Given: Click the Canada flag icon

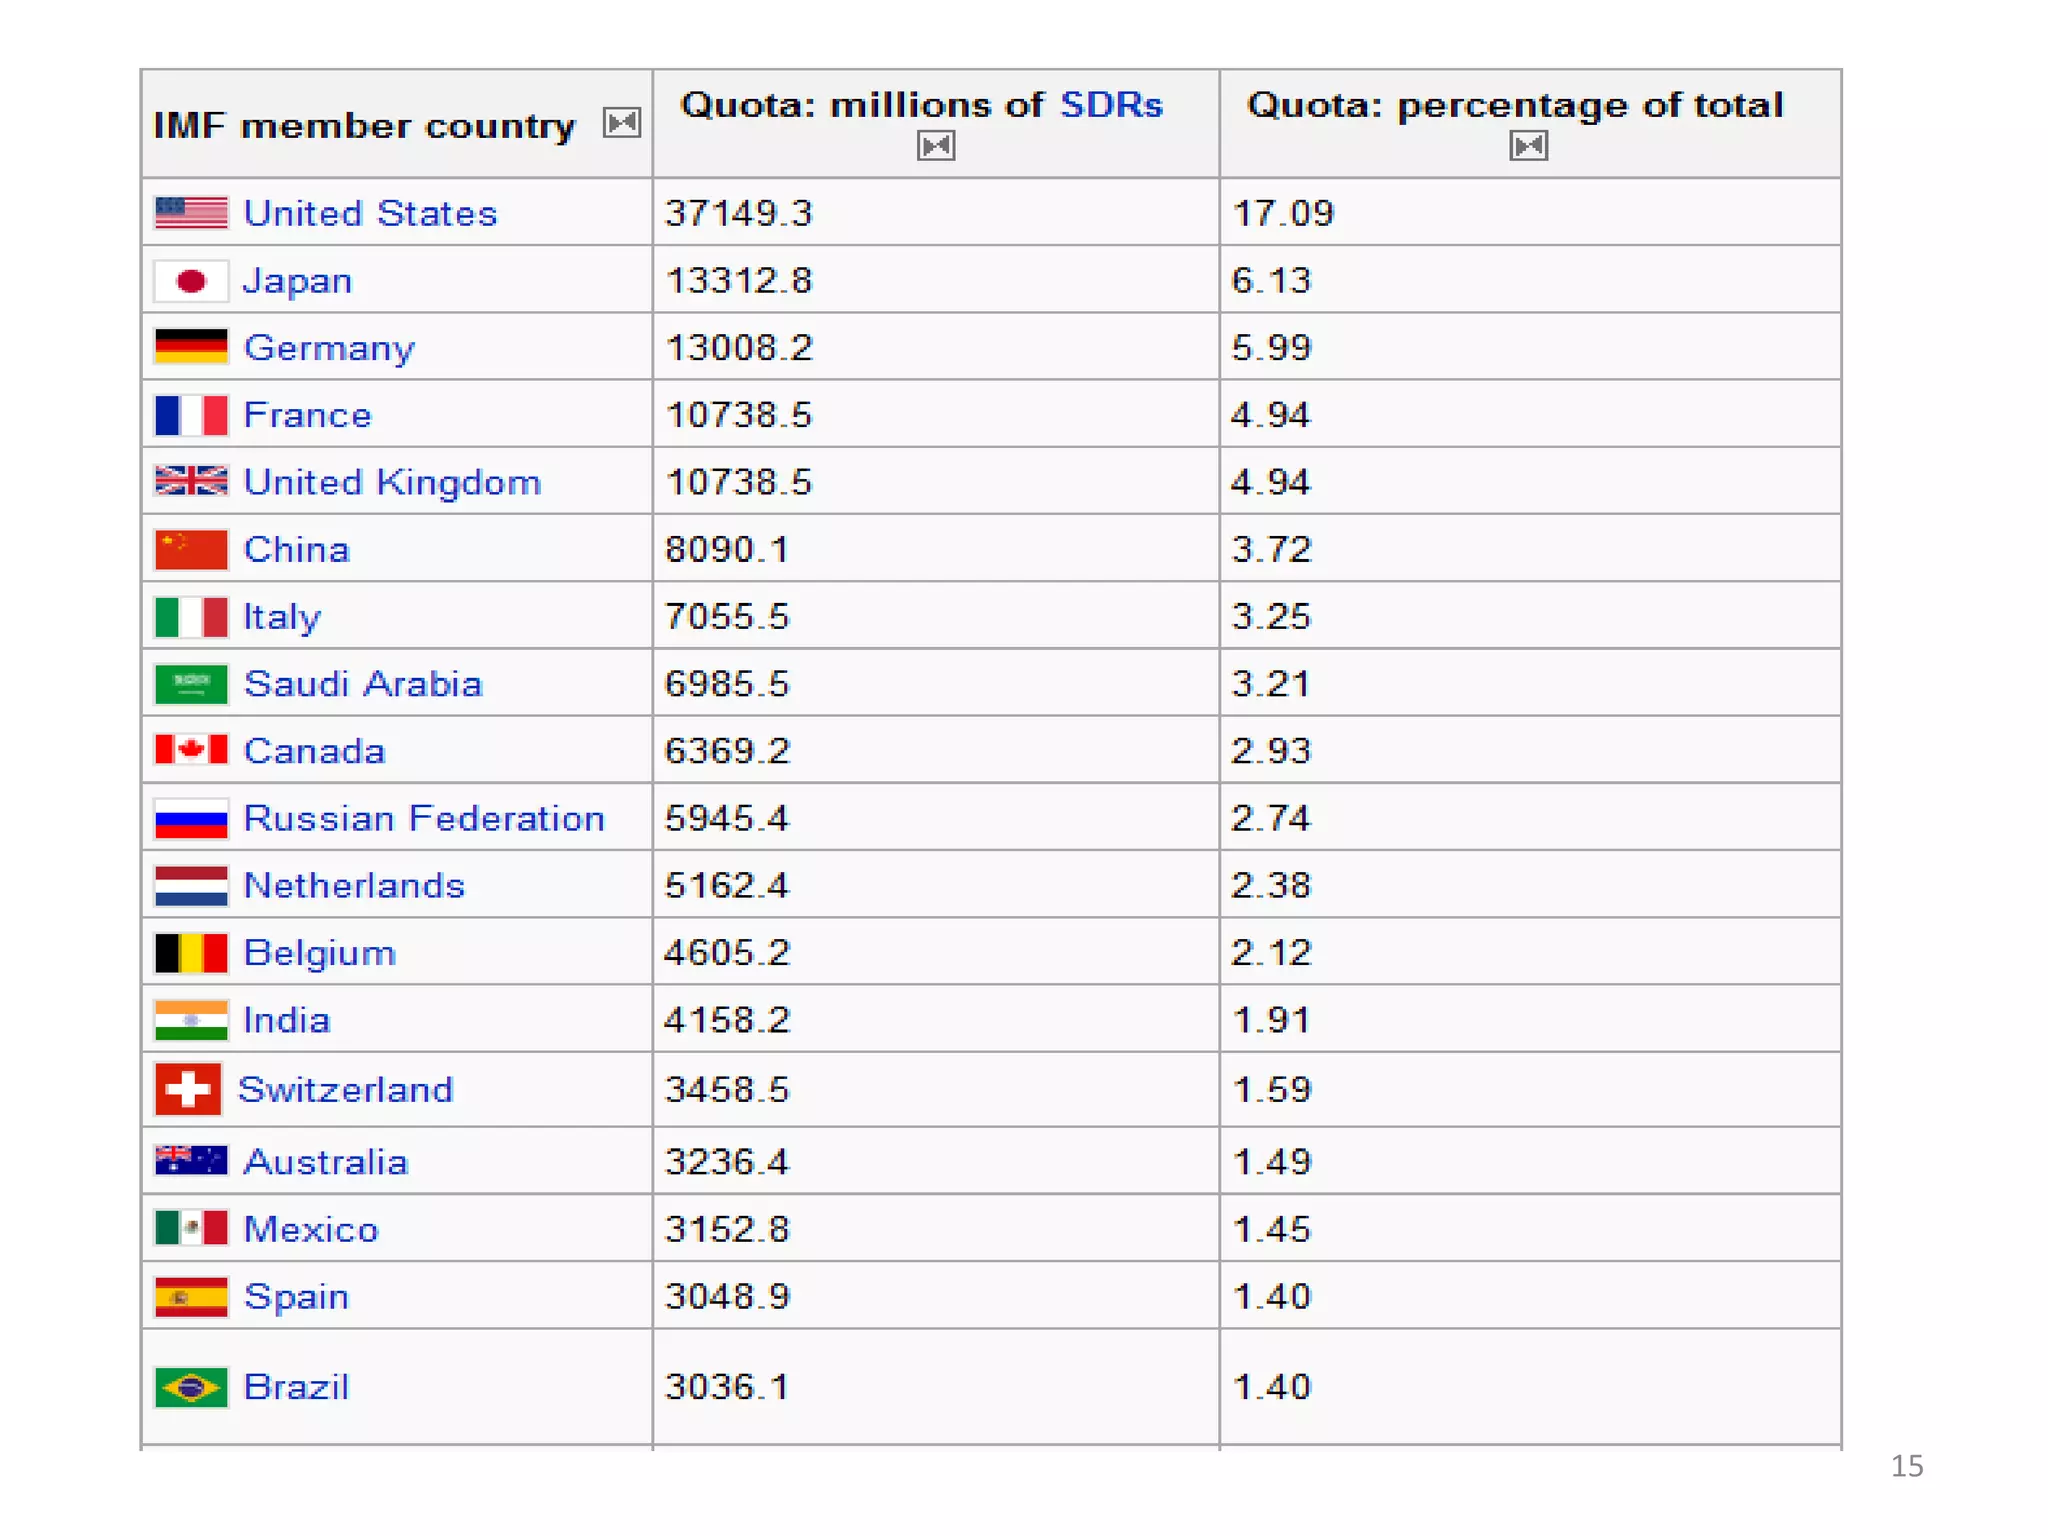Looking at the screenshot, I should 191,750.
